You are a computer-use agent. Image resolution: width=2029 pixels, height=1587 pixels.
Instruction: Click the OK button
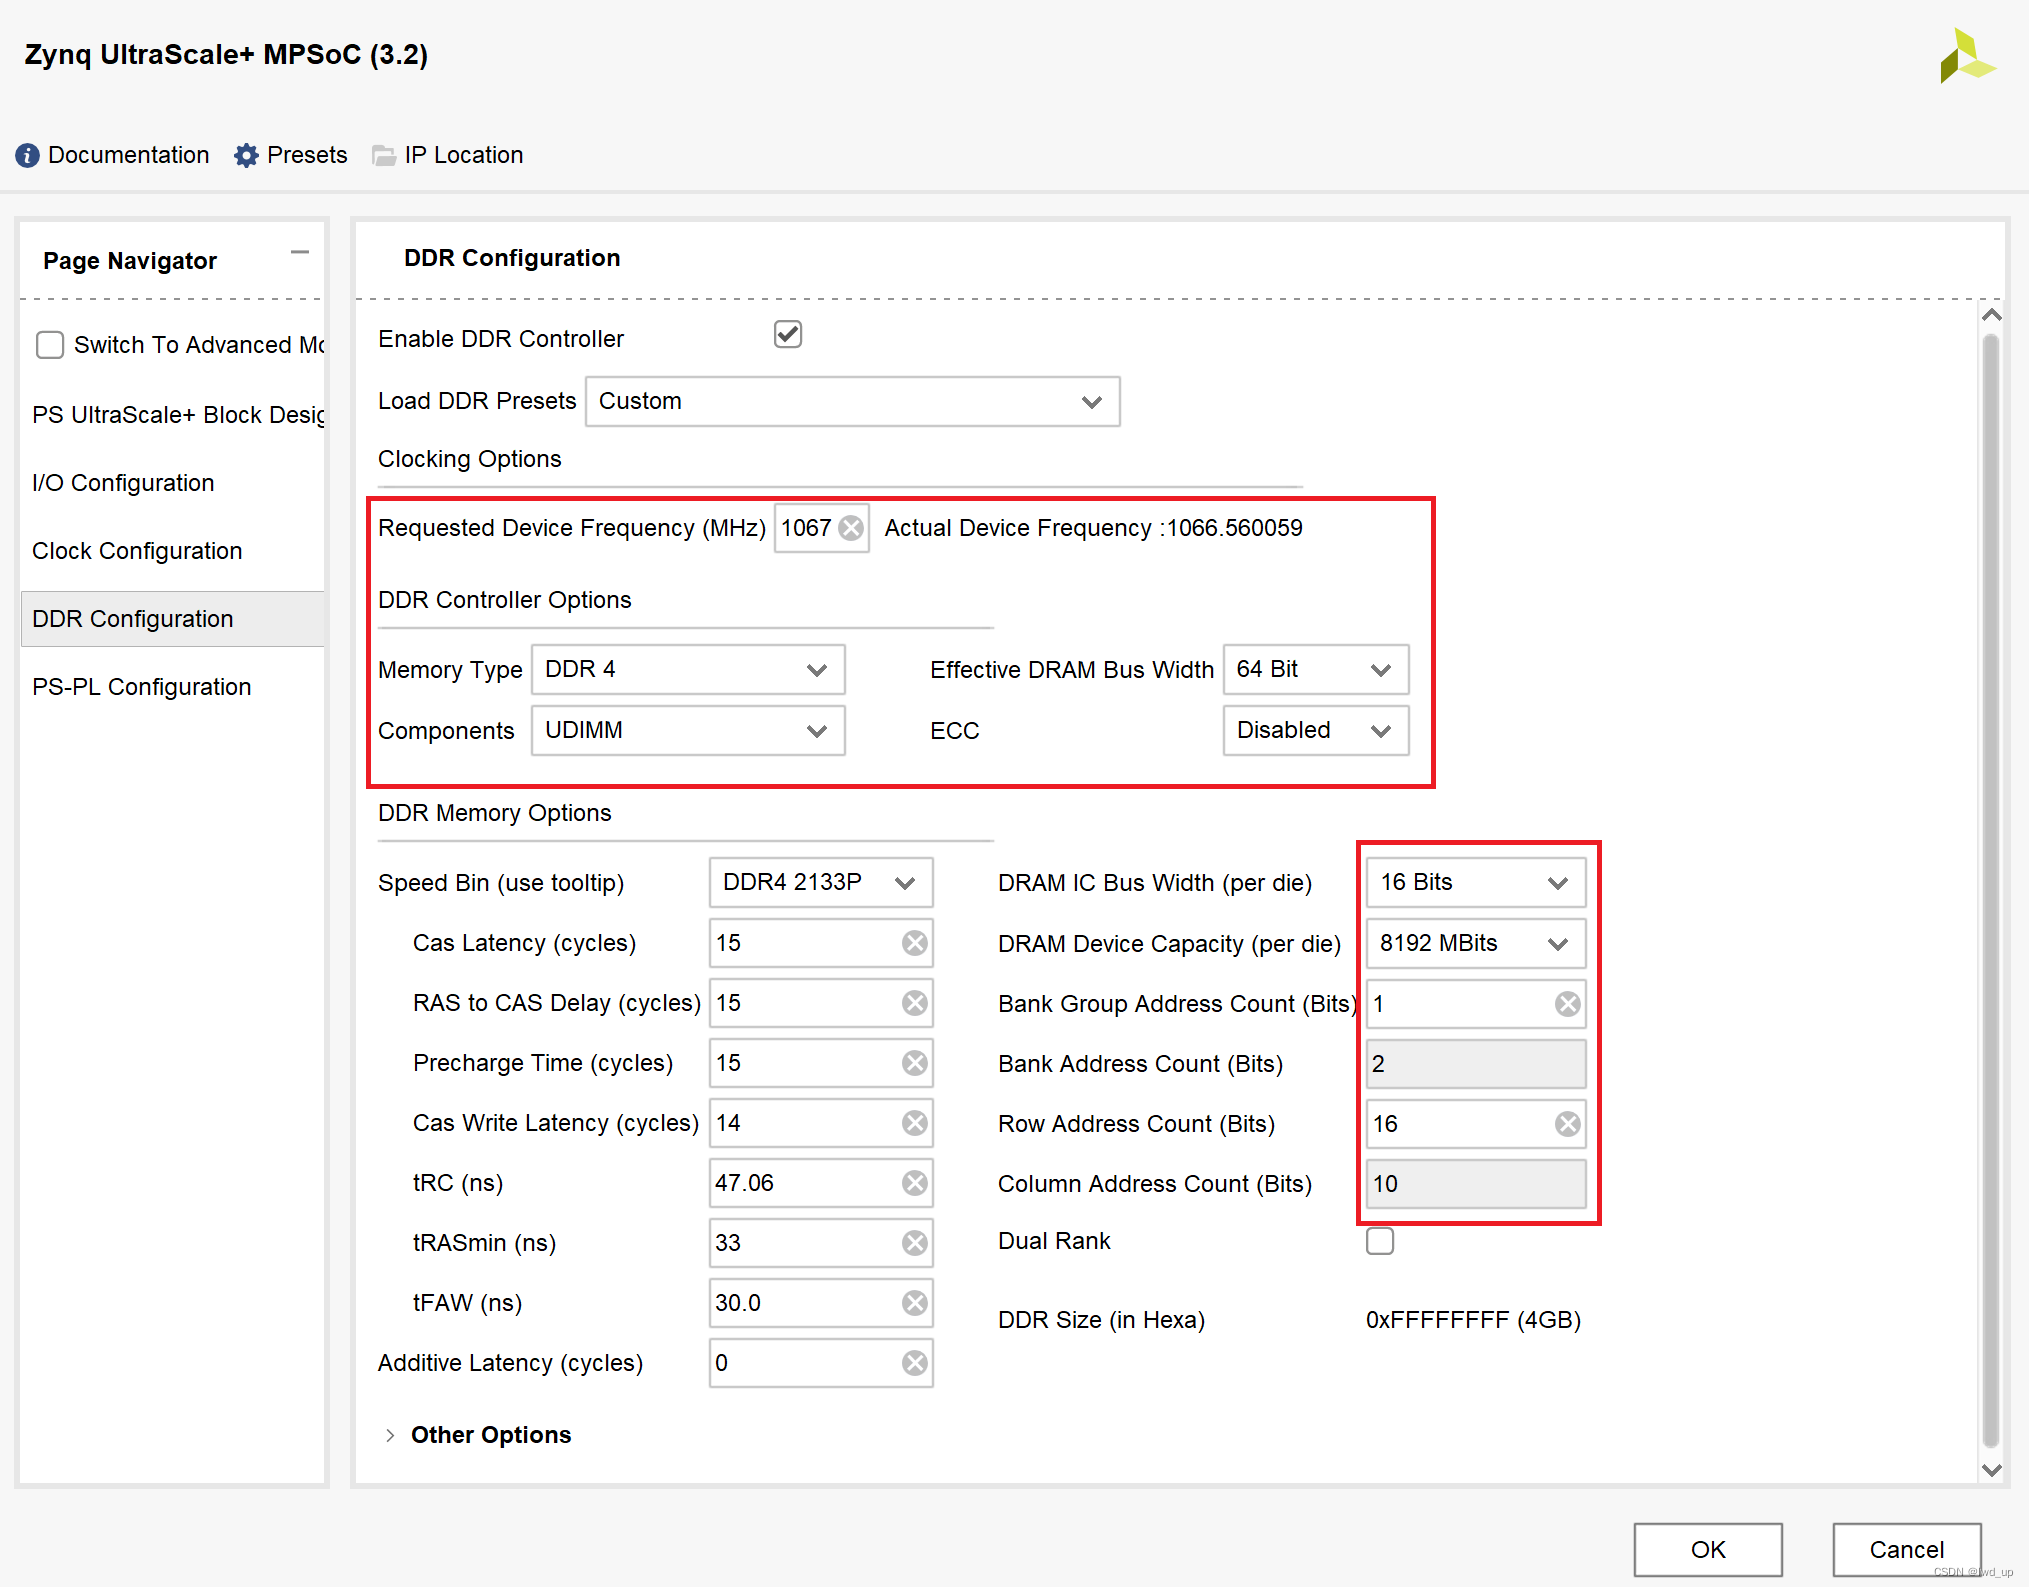click(x=1707, y=1549)
